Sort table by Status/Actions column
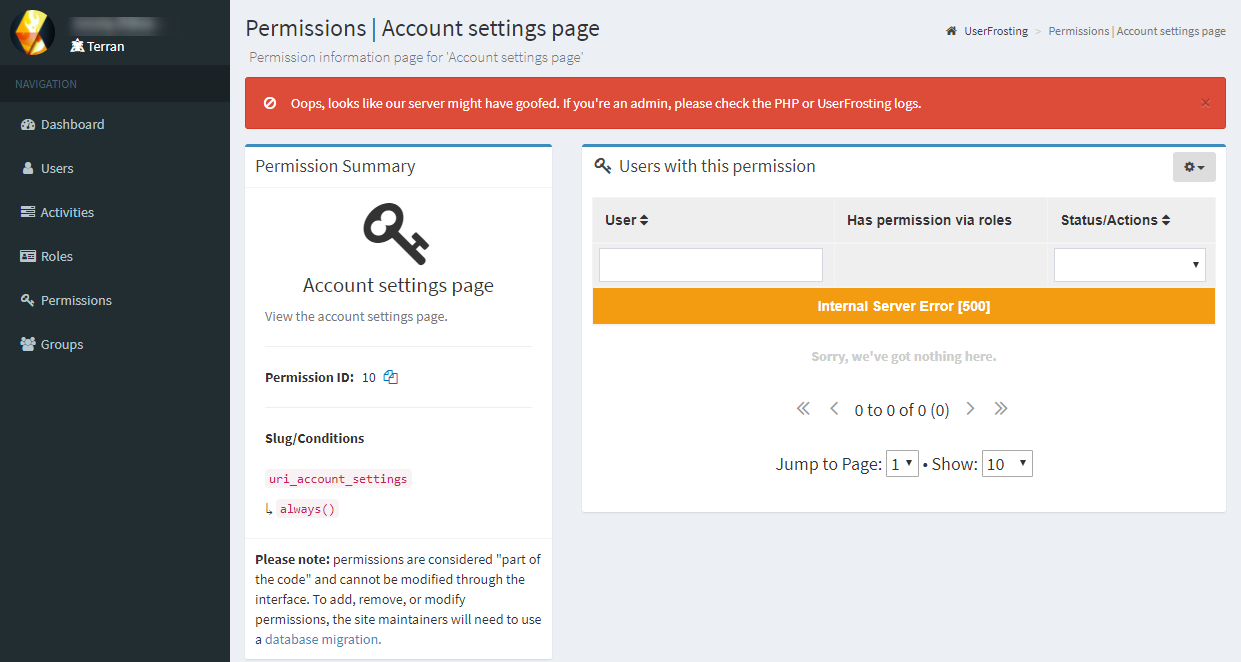The image size is (1241, 662). point(1115,220)
